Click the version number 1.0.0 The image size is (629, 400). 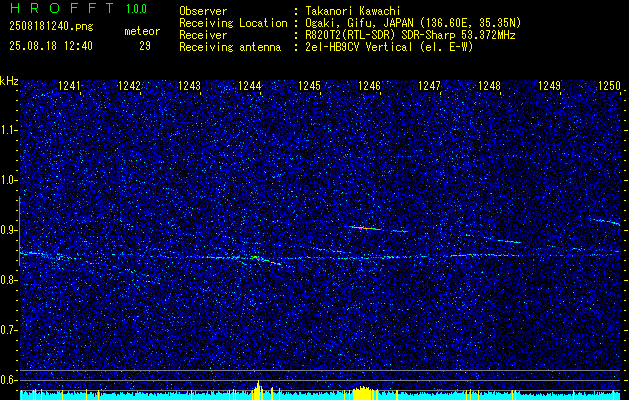[x=136, y=9]
